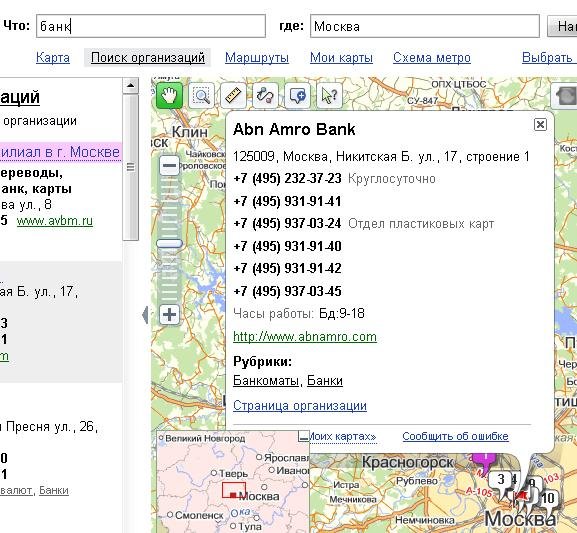The image size is (577, 533).
Task: Minimize the overview mini map
Action: point(304,437)
